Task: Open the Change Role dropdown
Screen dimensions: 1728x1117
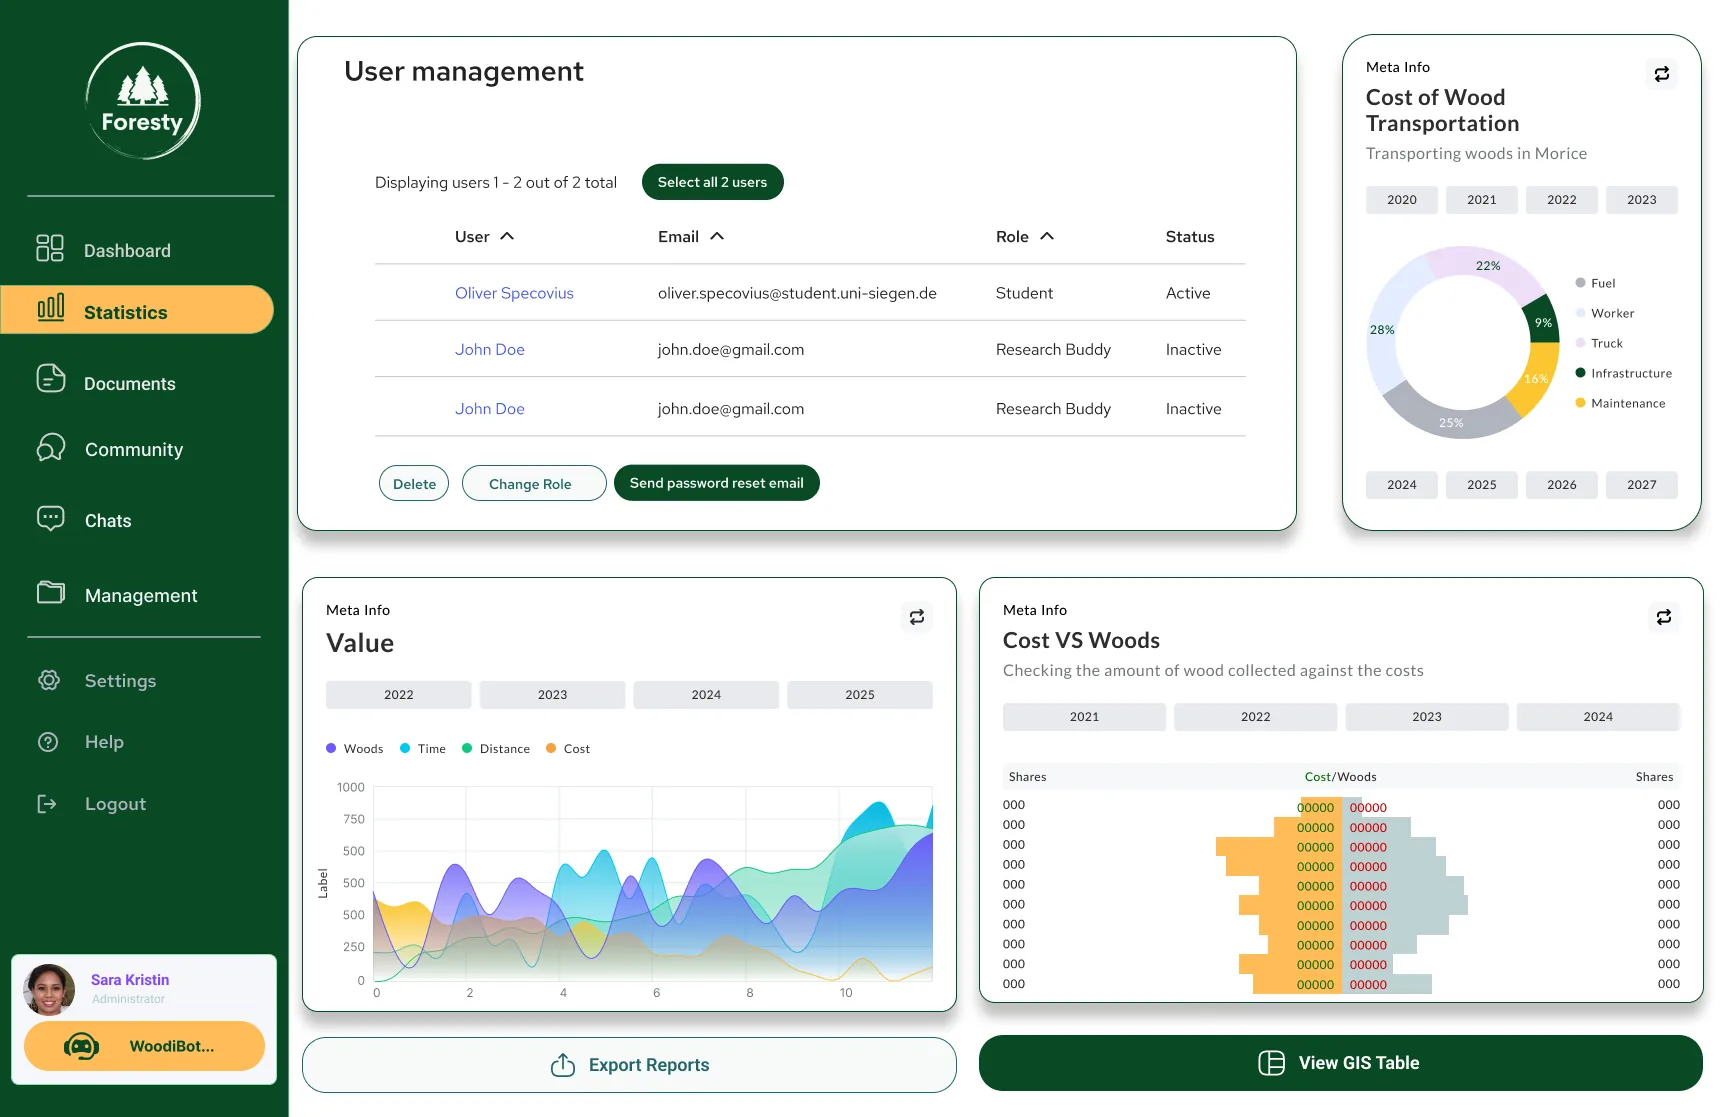Action: pos(534,483)
